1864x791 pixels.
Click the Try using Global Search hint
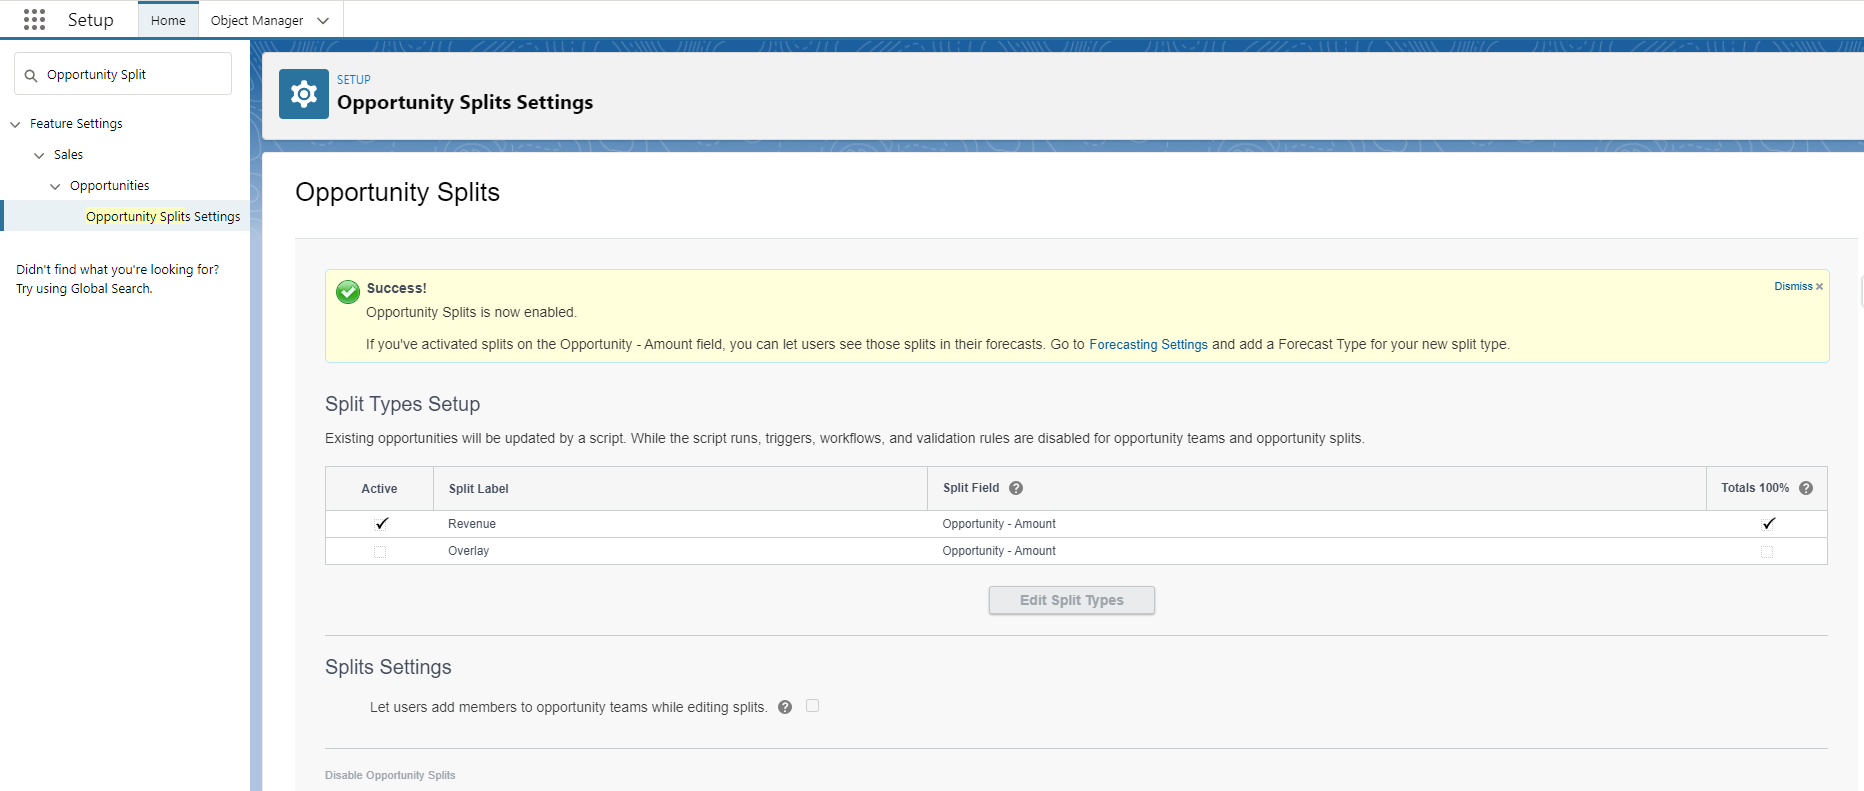point(84,289)
